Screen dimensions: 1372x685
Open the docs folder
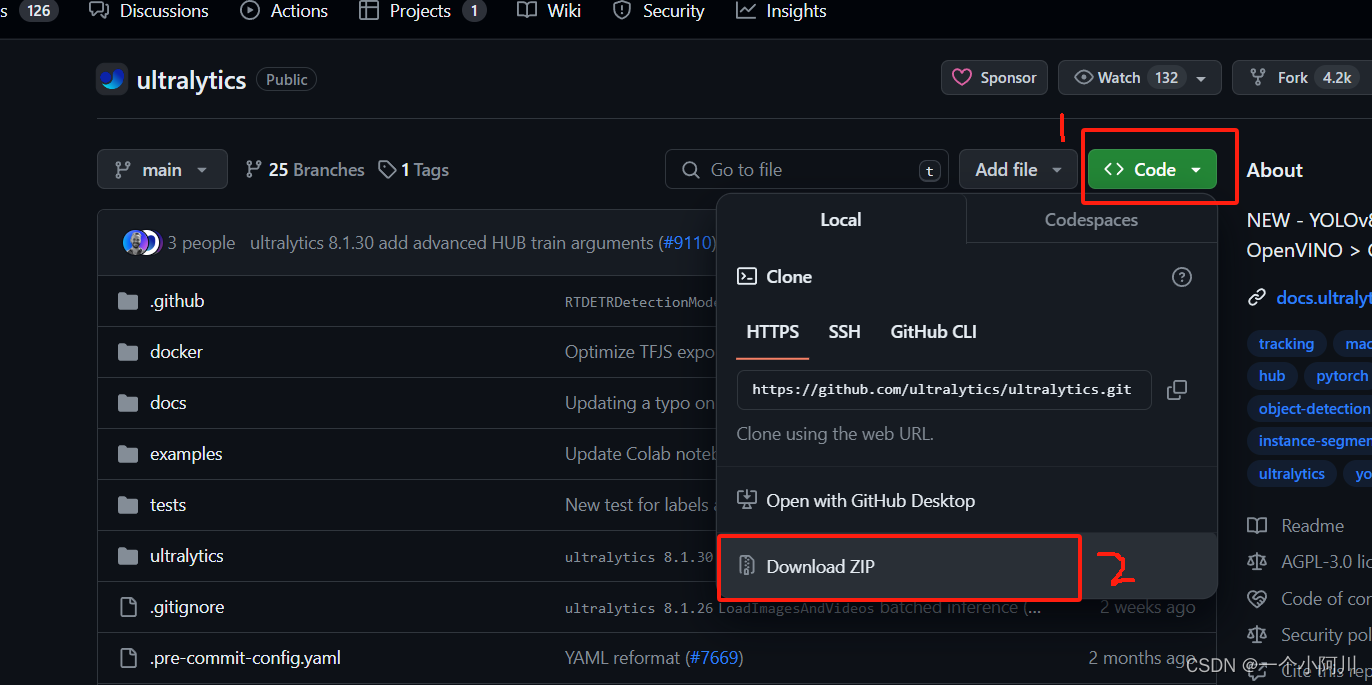coord(168,403)
